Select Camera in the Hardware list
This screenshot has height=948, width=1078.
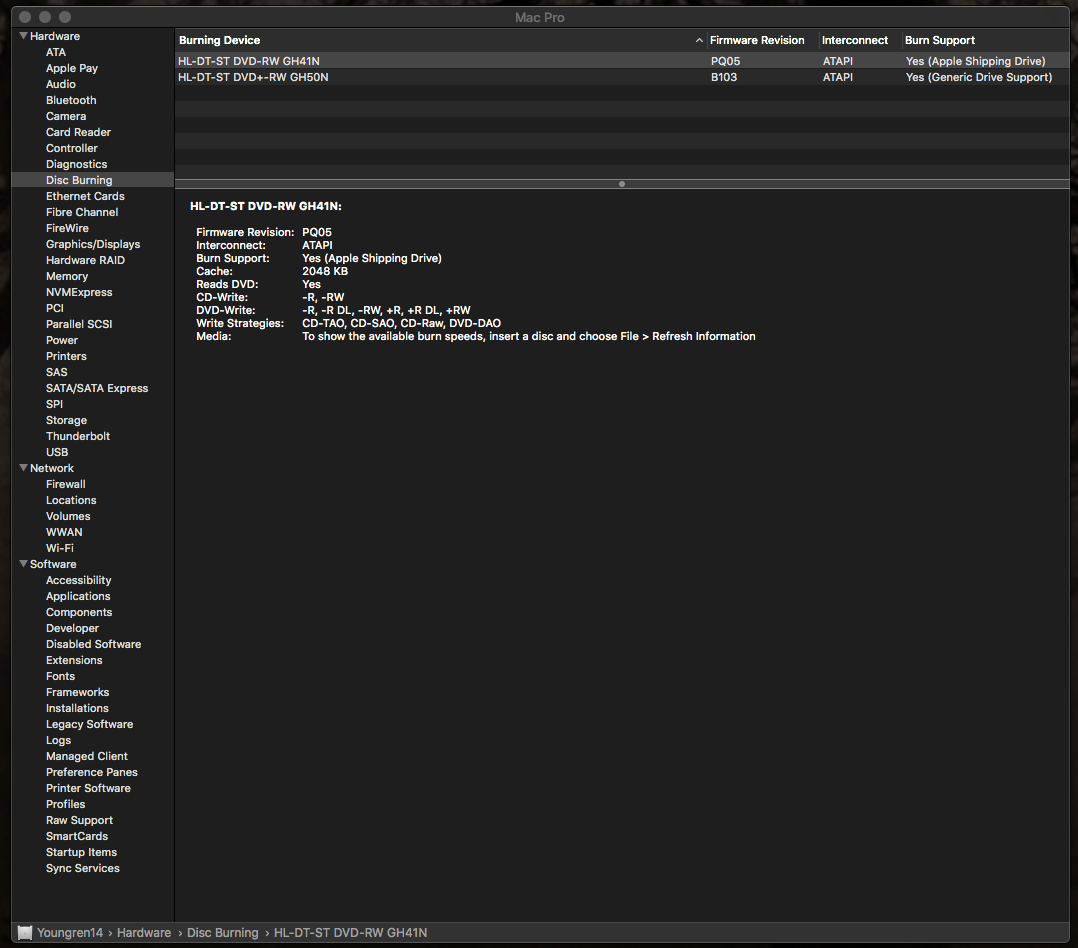point(66,116)
